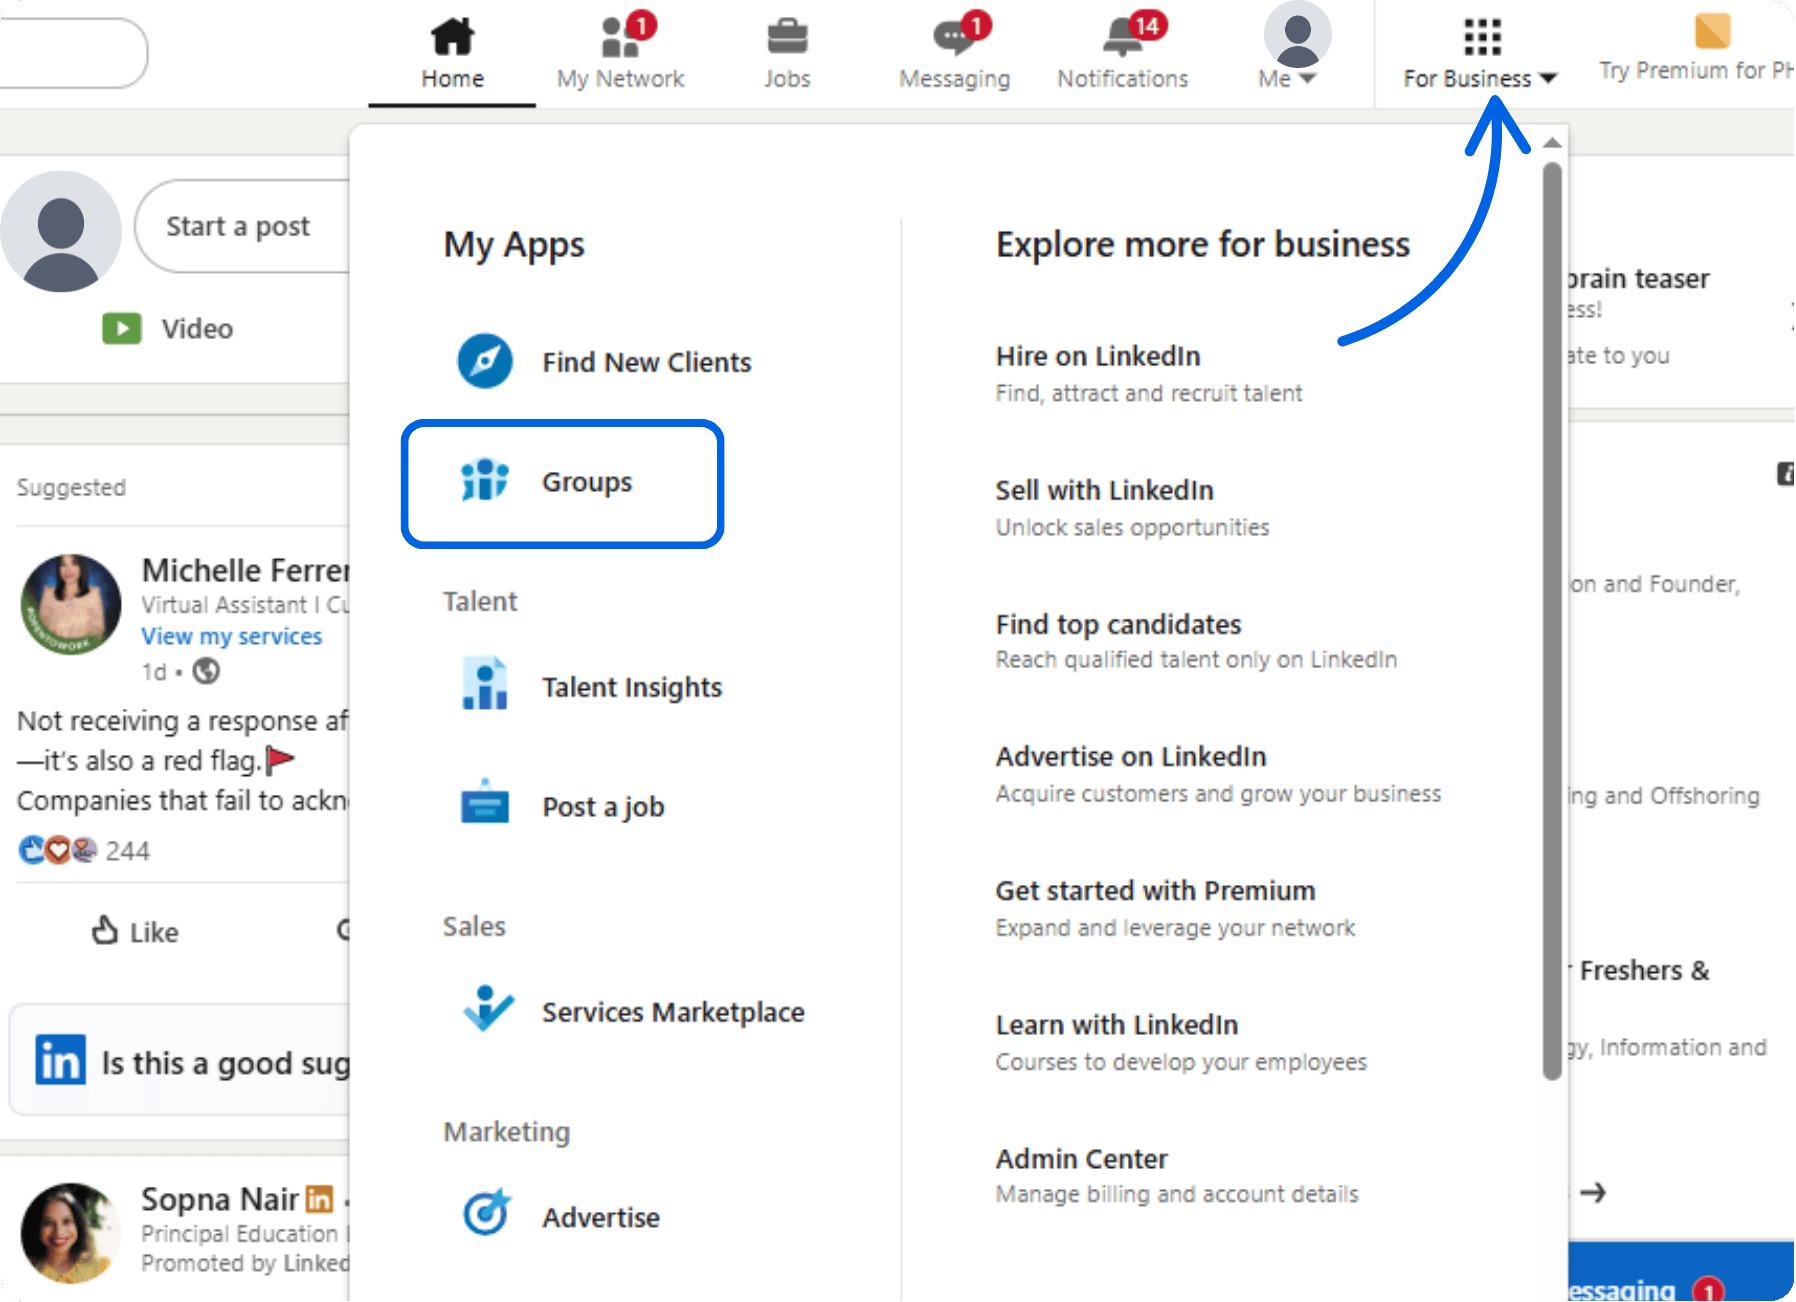The height and width of the screenshot is (1302, 1796).
Task: Switch to the Home navigation tab
Action: click(x=451, y=78)
